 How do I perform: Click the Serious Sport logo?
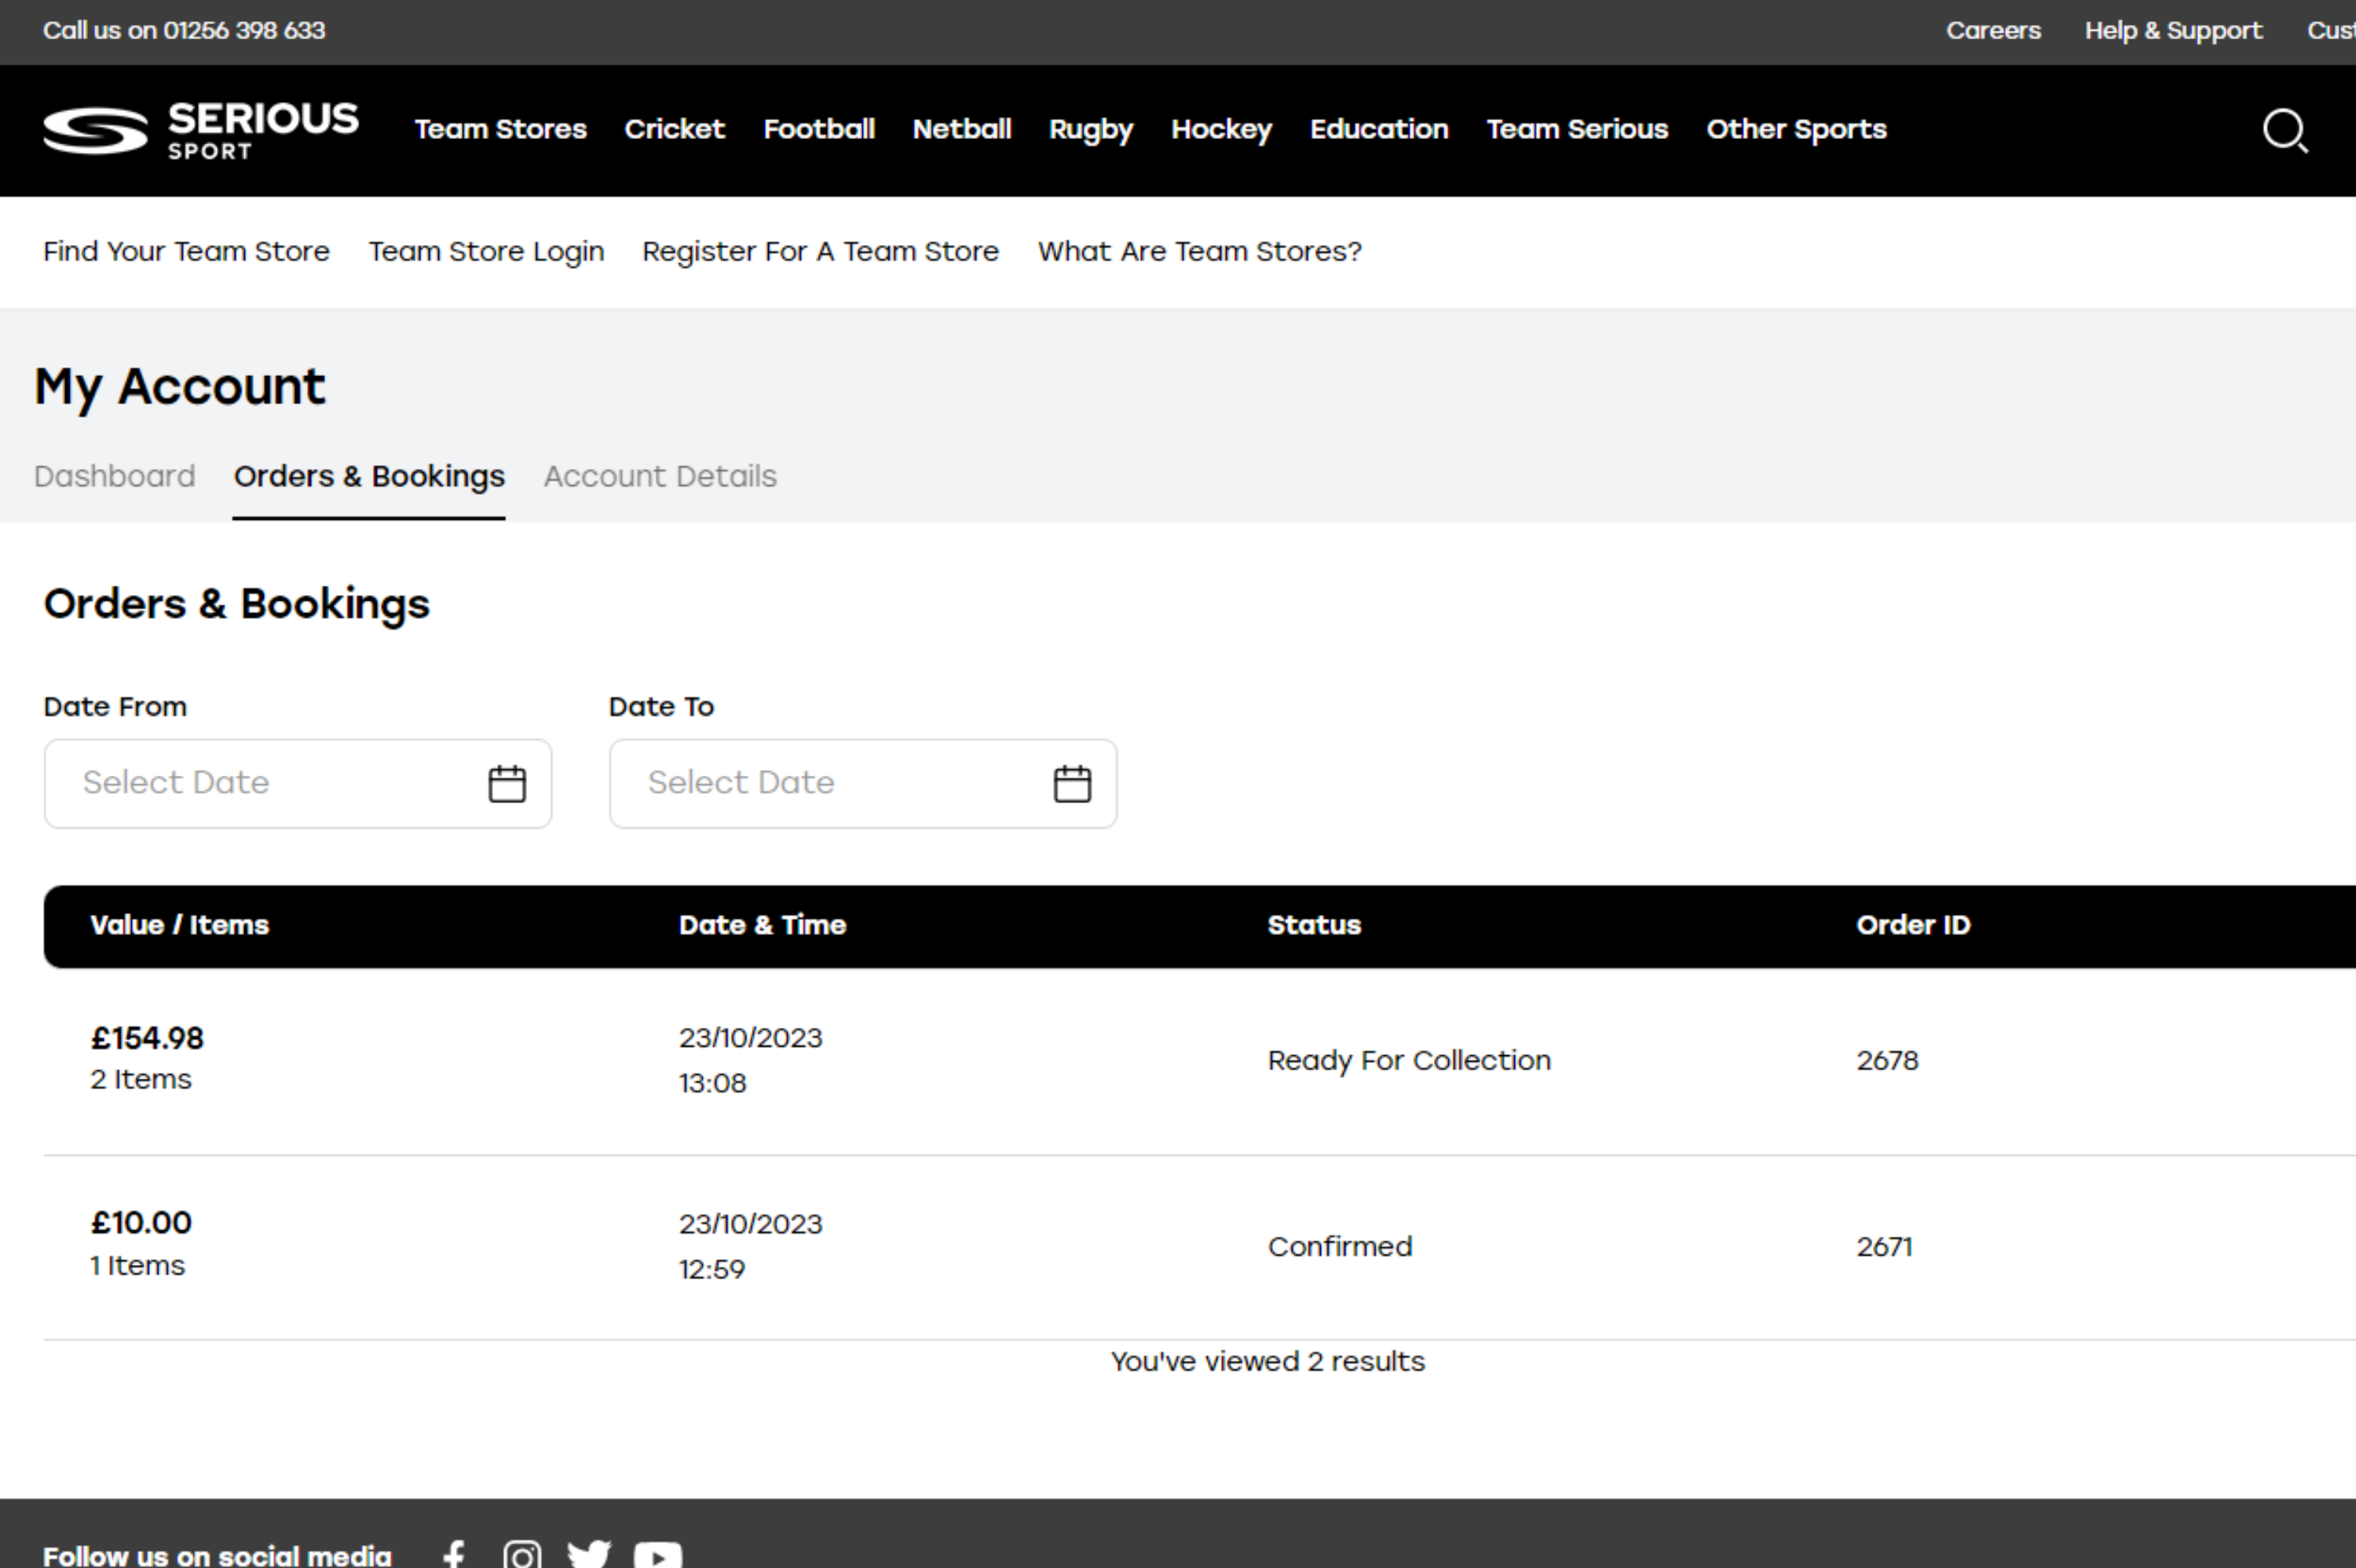point(200,130)
